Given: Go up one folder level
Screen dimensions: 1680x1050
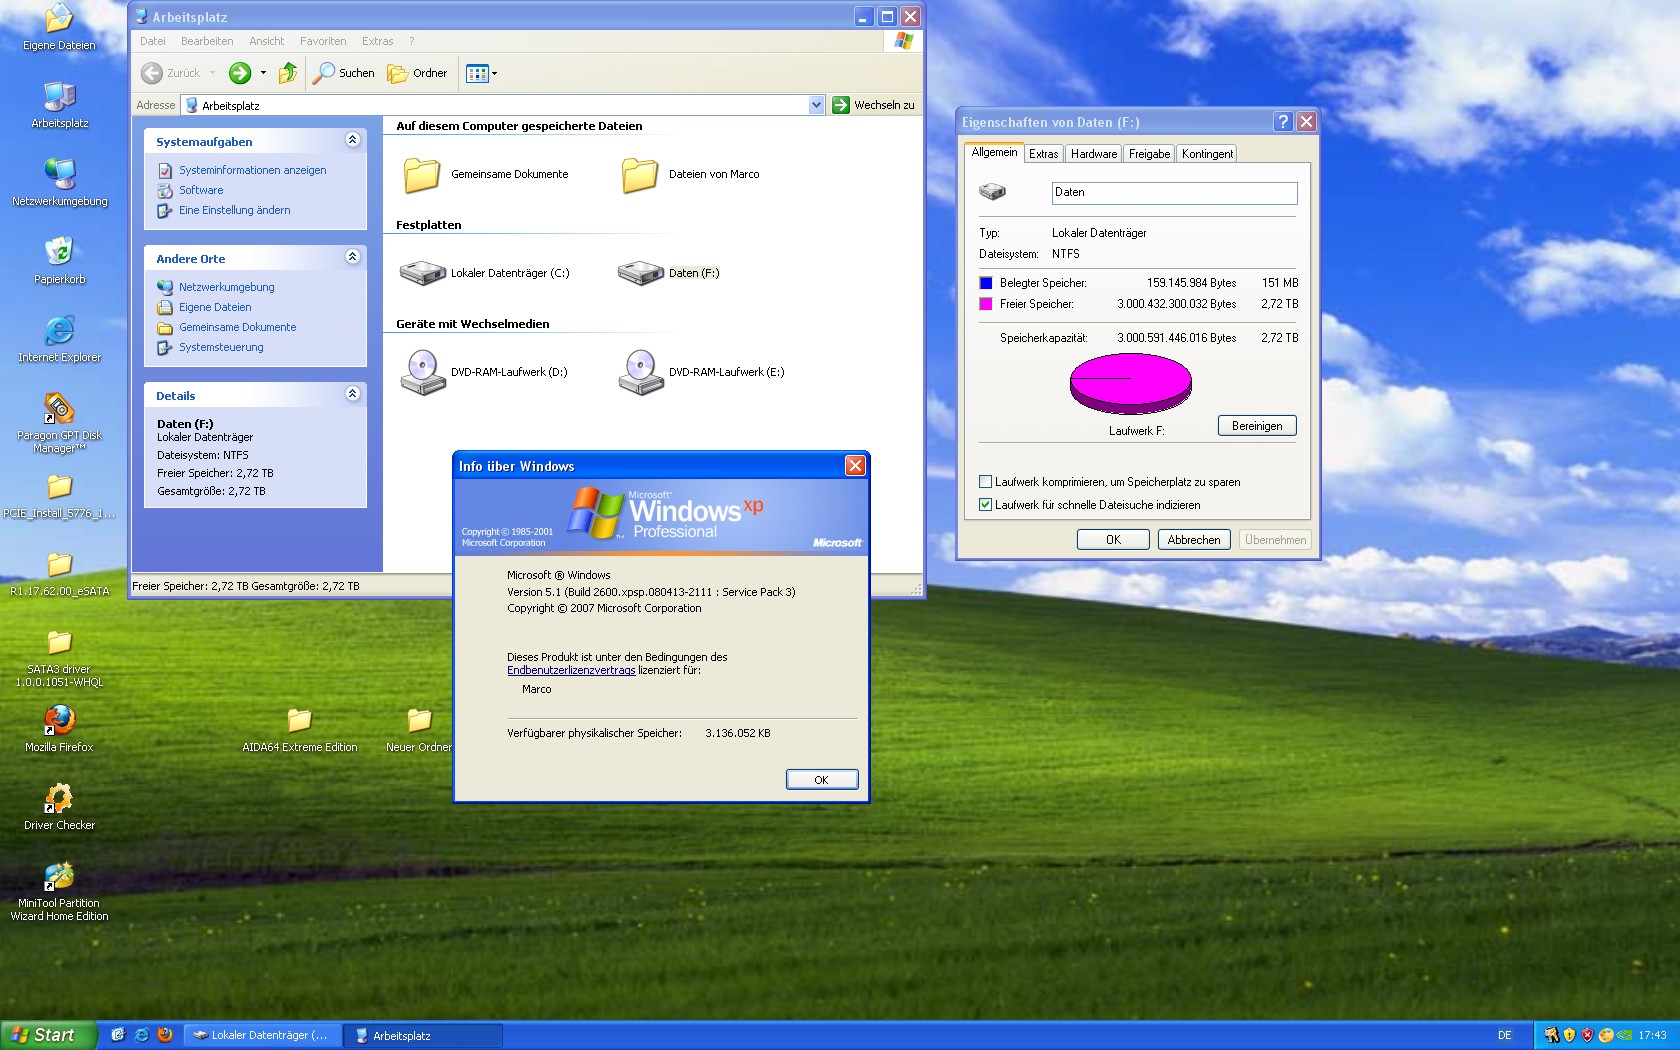Looking at the screenshot, I should click(x=288, y=73).
